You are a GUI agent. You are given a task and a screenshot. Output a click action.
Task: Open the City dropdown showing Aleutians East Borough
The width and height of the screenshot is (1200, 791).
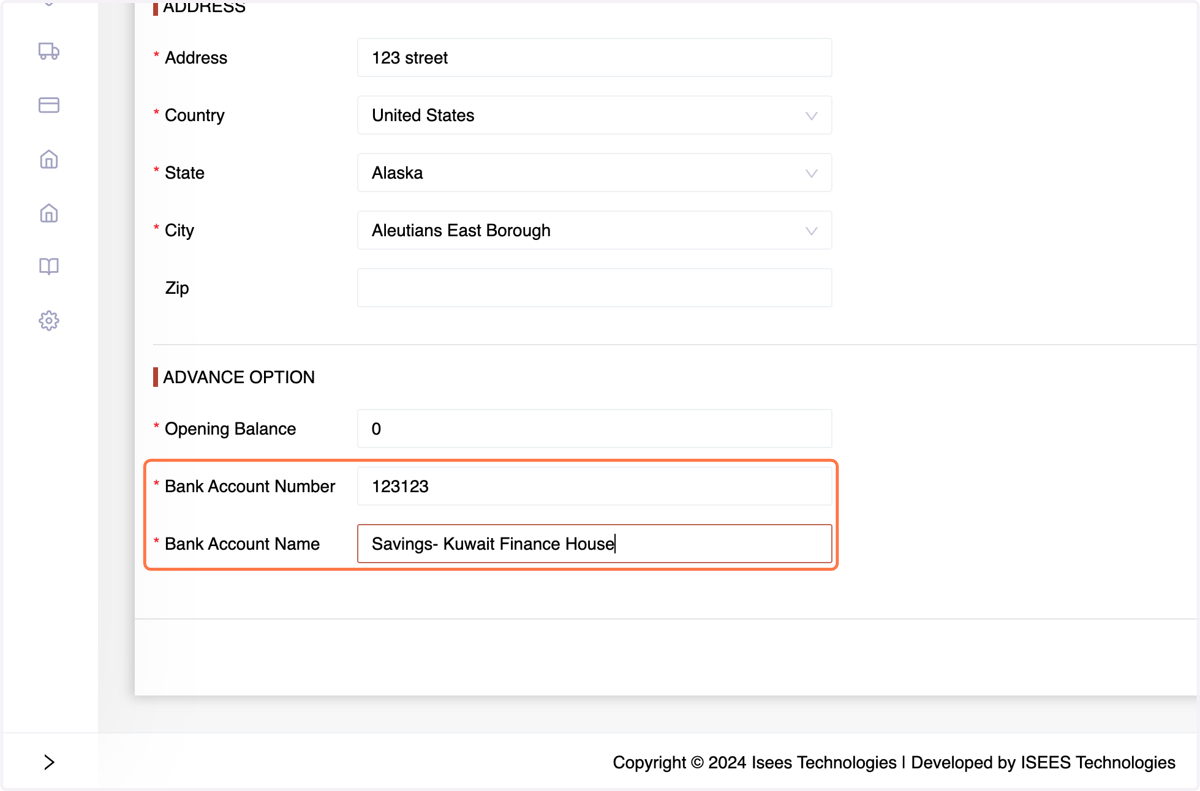(x=594, y=230)
